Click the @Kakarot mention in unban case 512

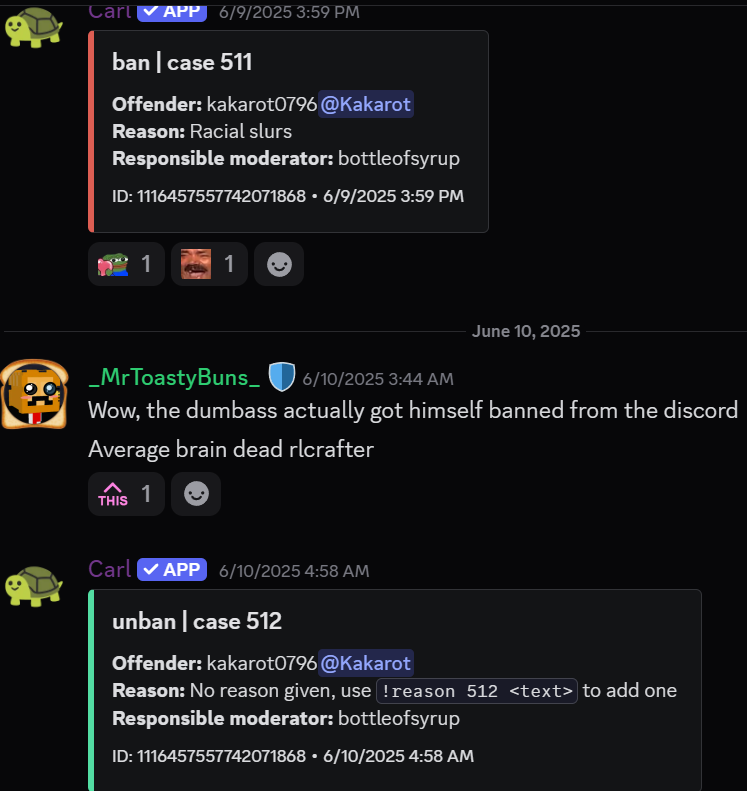(x=366, y=663)
